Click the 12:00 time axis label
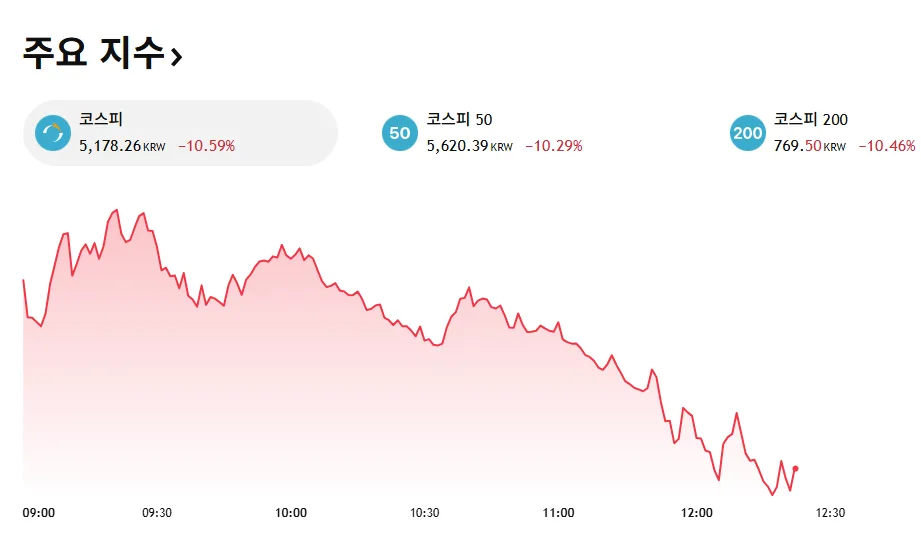 [x=697, y=513]
